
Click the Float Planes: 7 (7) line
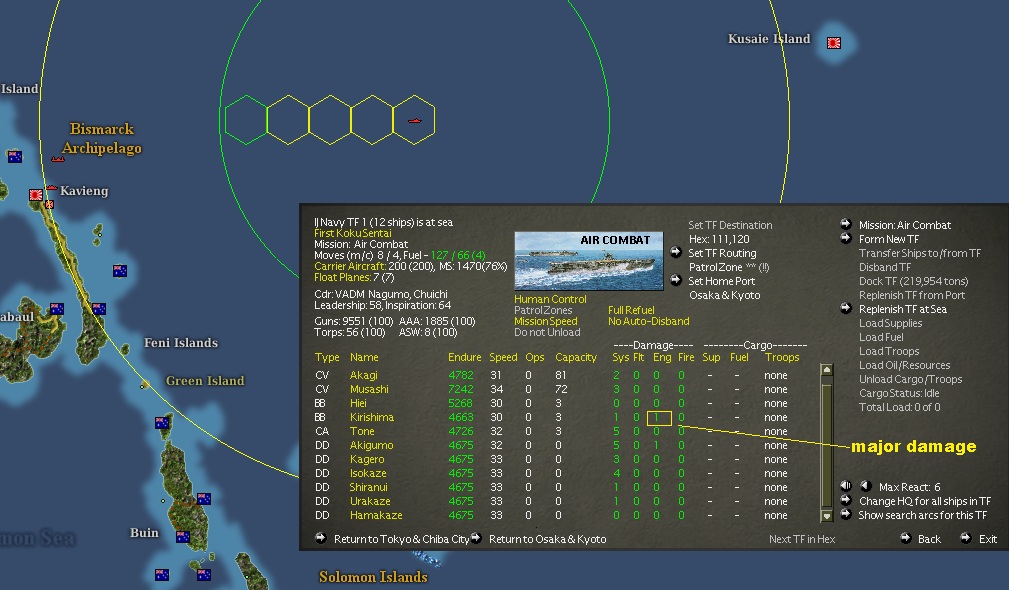point(355,277)
